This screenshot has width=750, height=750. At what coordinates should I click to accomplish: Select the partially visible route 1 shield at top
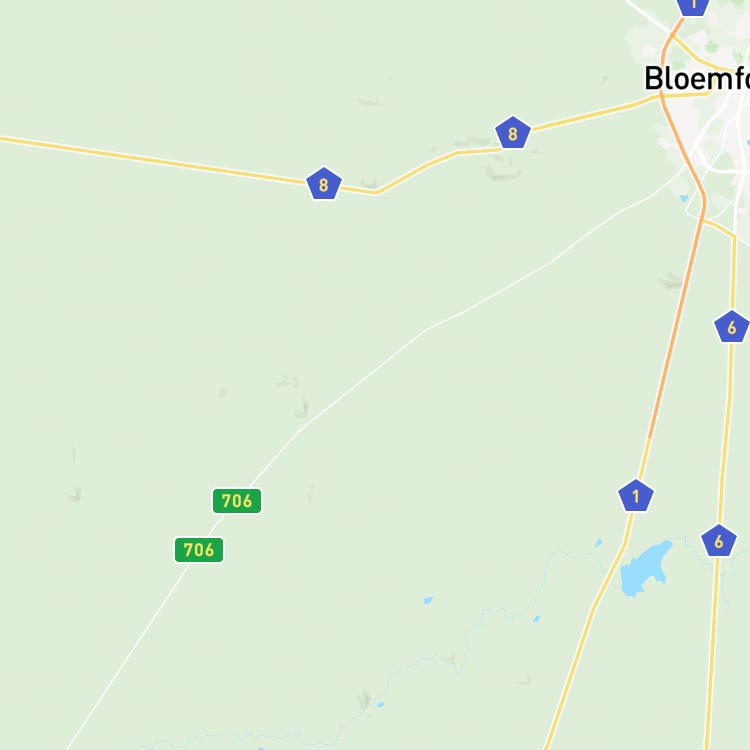(693, 7)
